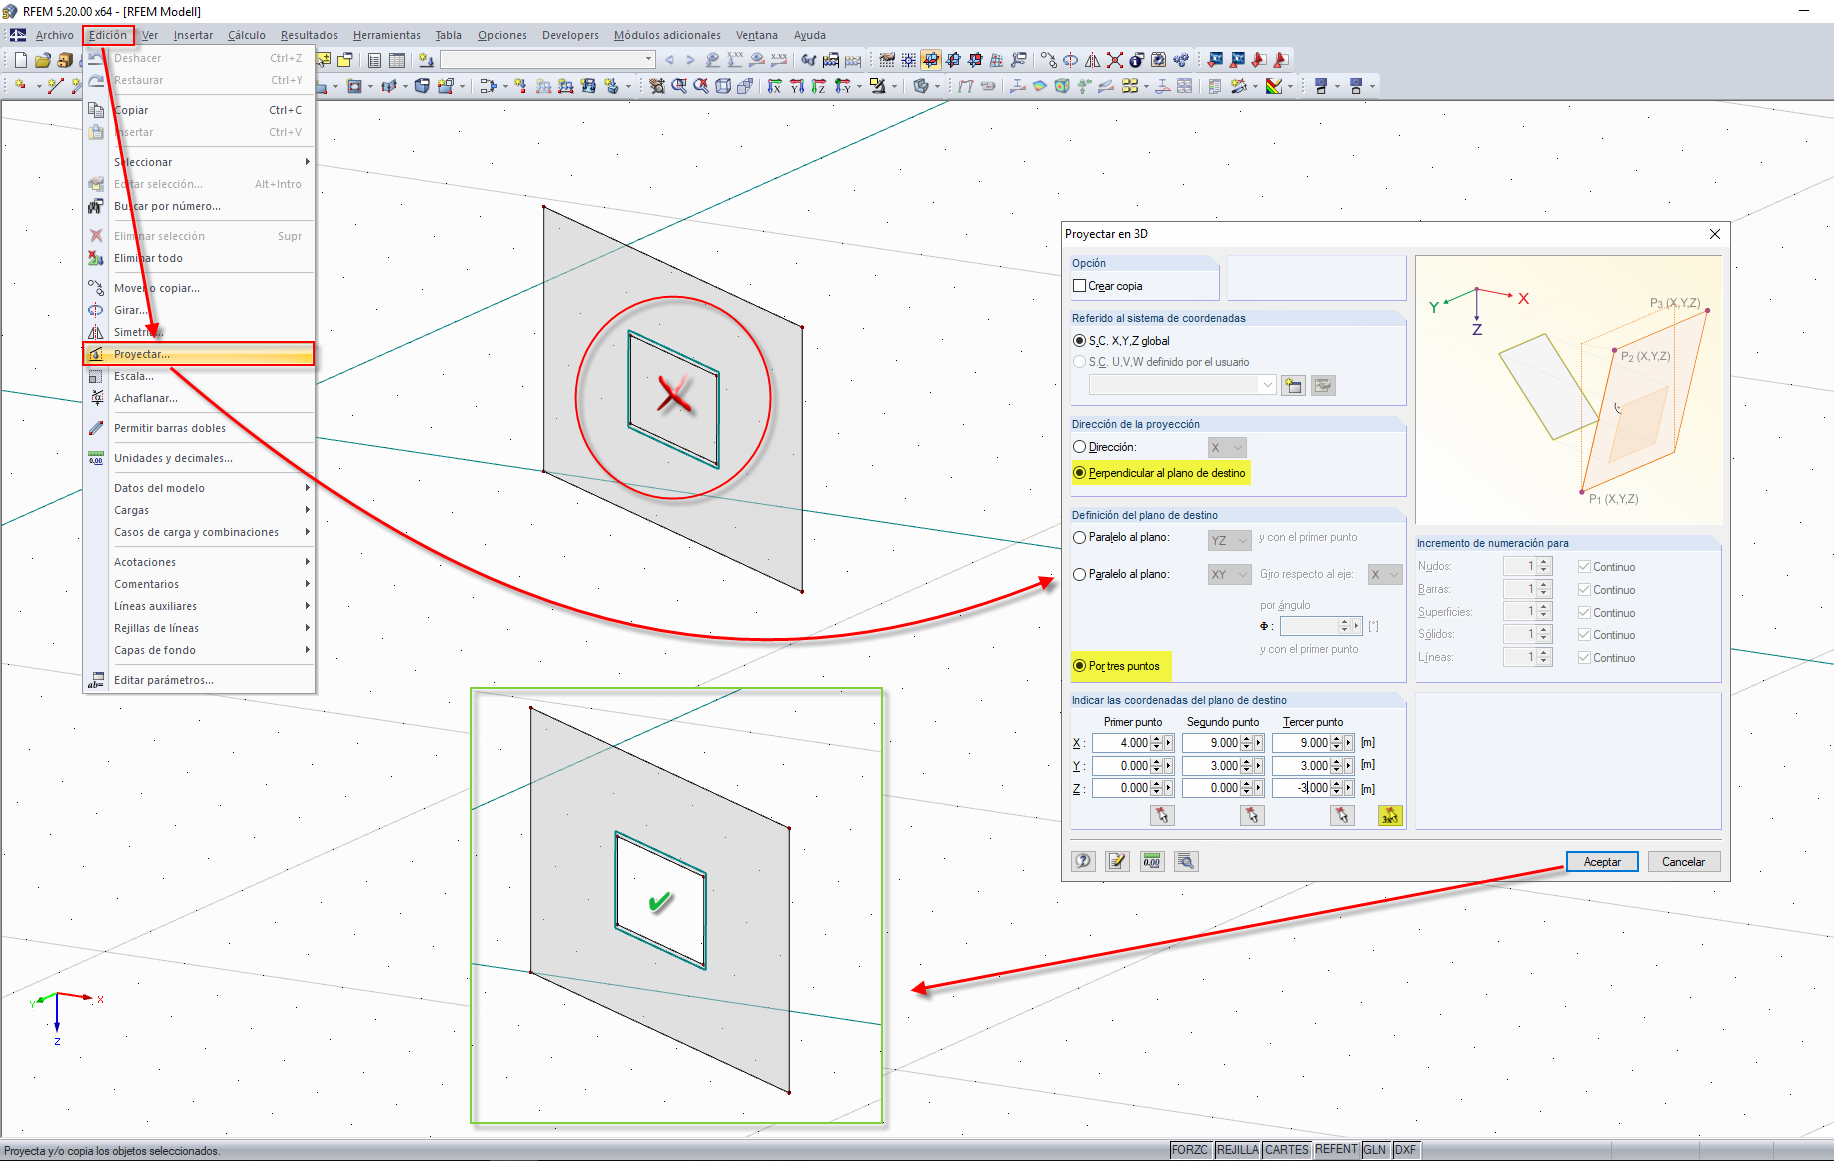Click the rotate tool icon in top toolbar

1071,60
